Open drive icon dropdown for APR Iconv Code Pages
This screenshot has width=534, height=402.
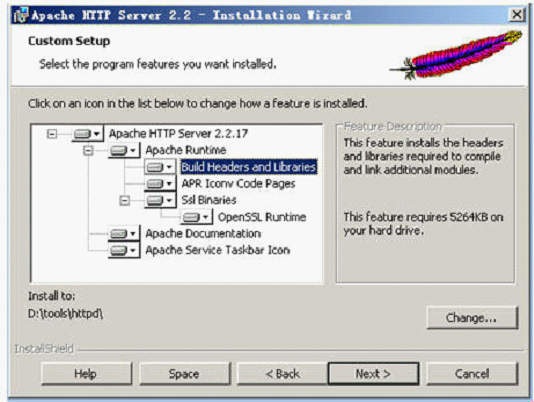[160, 184]
